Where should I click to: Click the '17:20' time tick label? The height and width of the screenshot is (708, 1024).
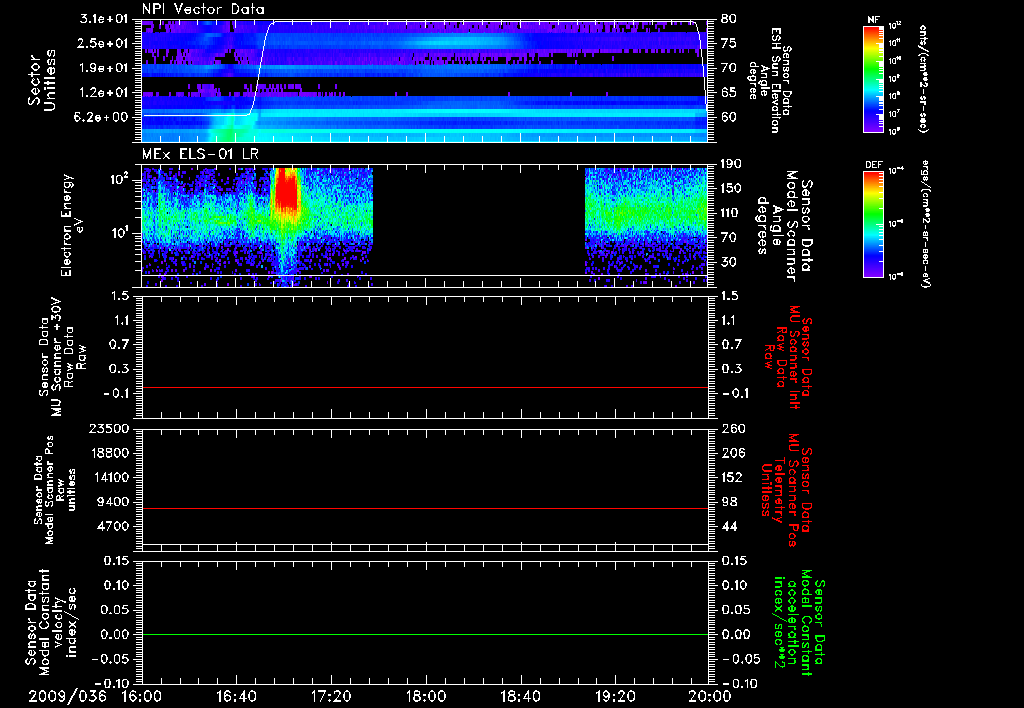tap(330, 696)
